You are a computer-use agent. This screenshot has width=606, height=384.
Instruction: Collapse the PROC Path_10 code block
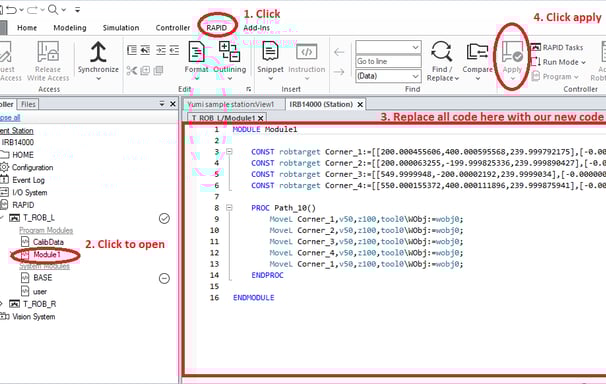pyautogui.click(x=229, y=208)
